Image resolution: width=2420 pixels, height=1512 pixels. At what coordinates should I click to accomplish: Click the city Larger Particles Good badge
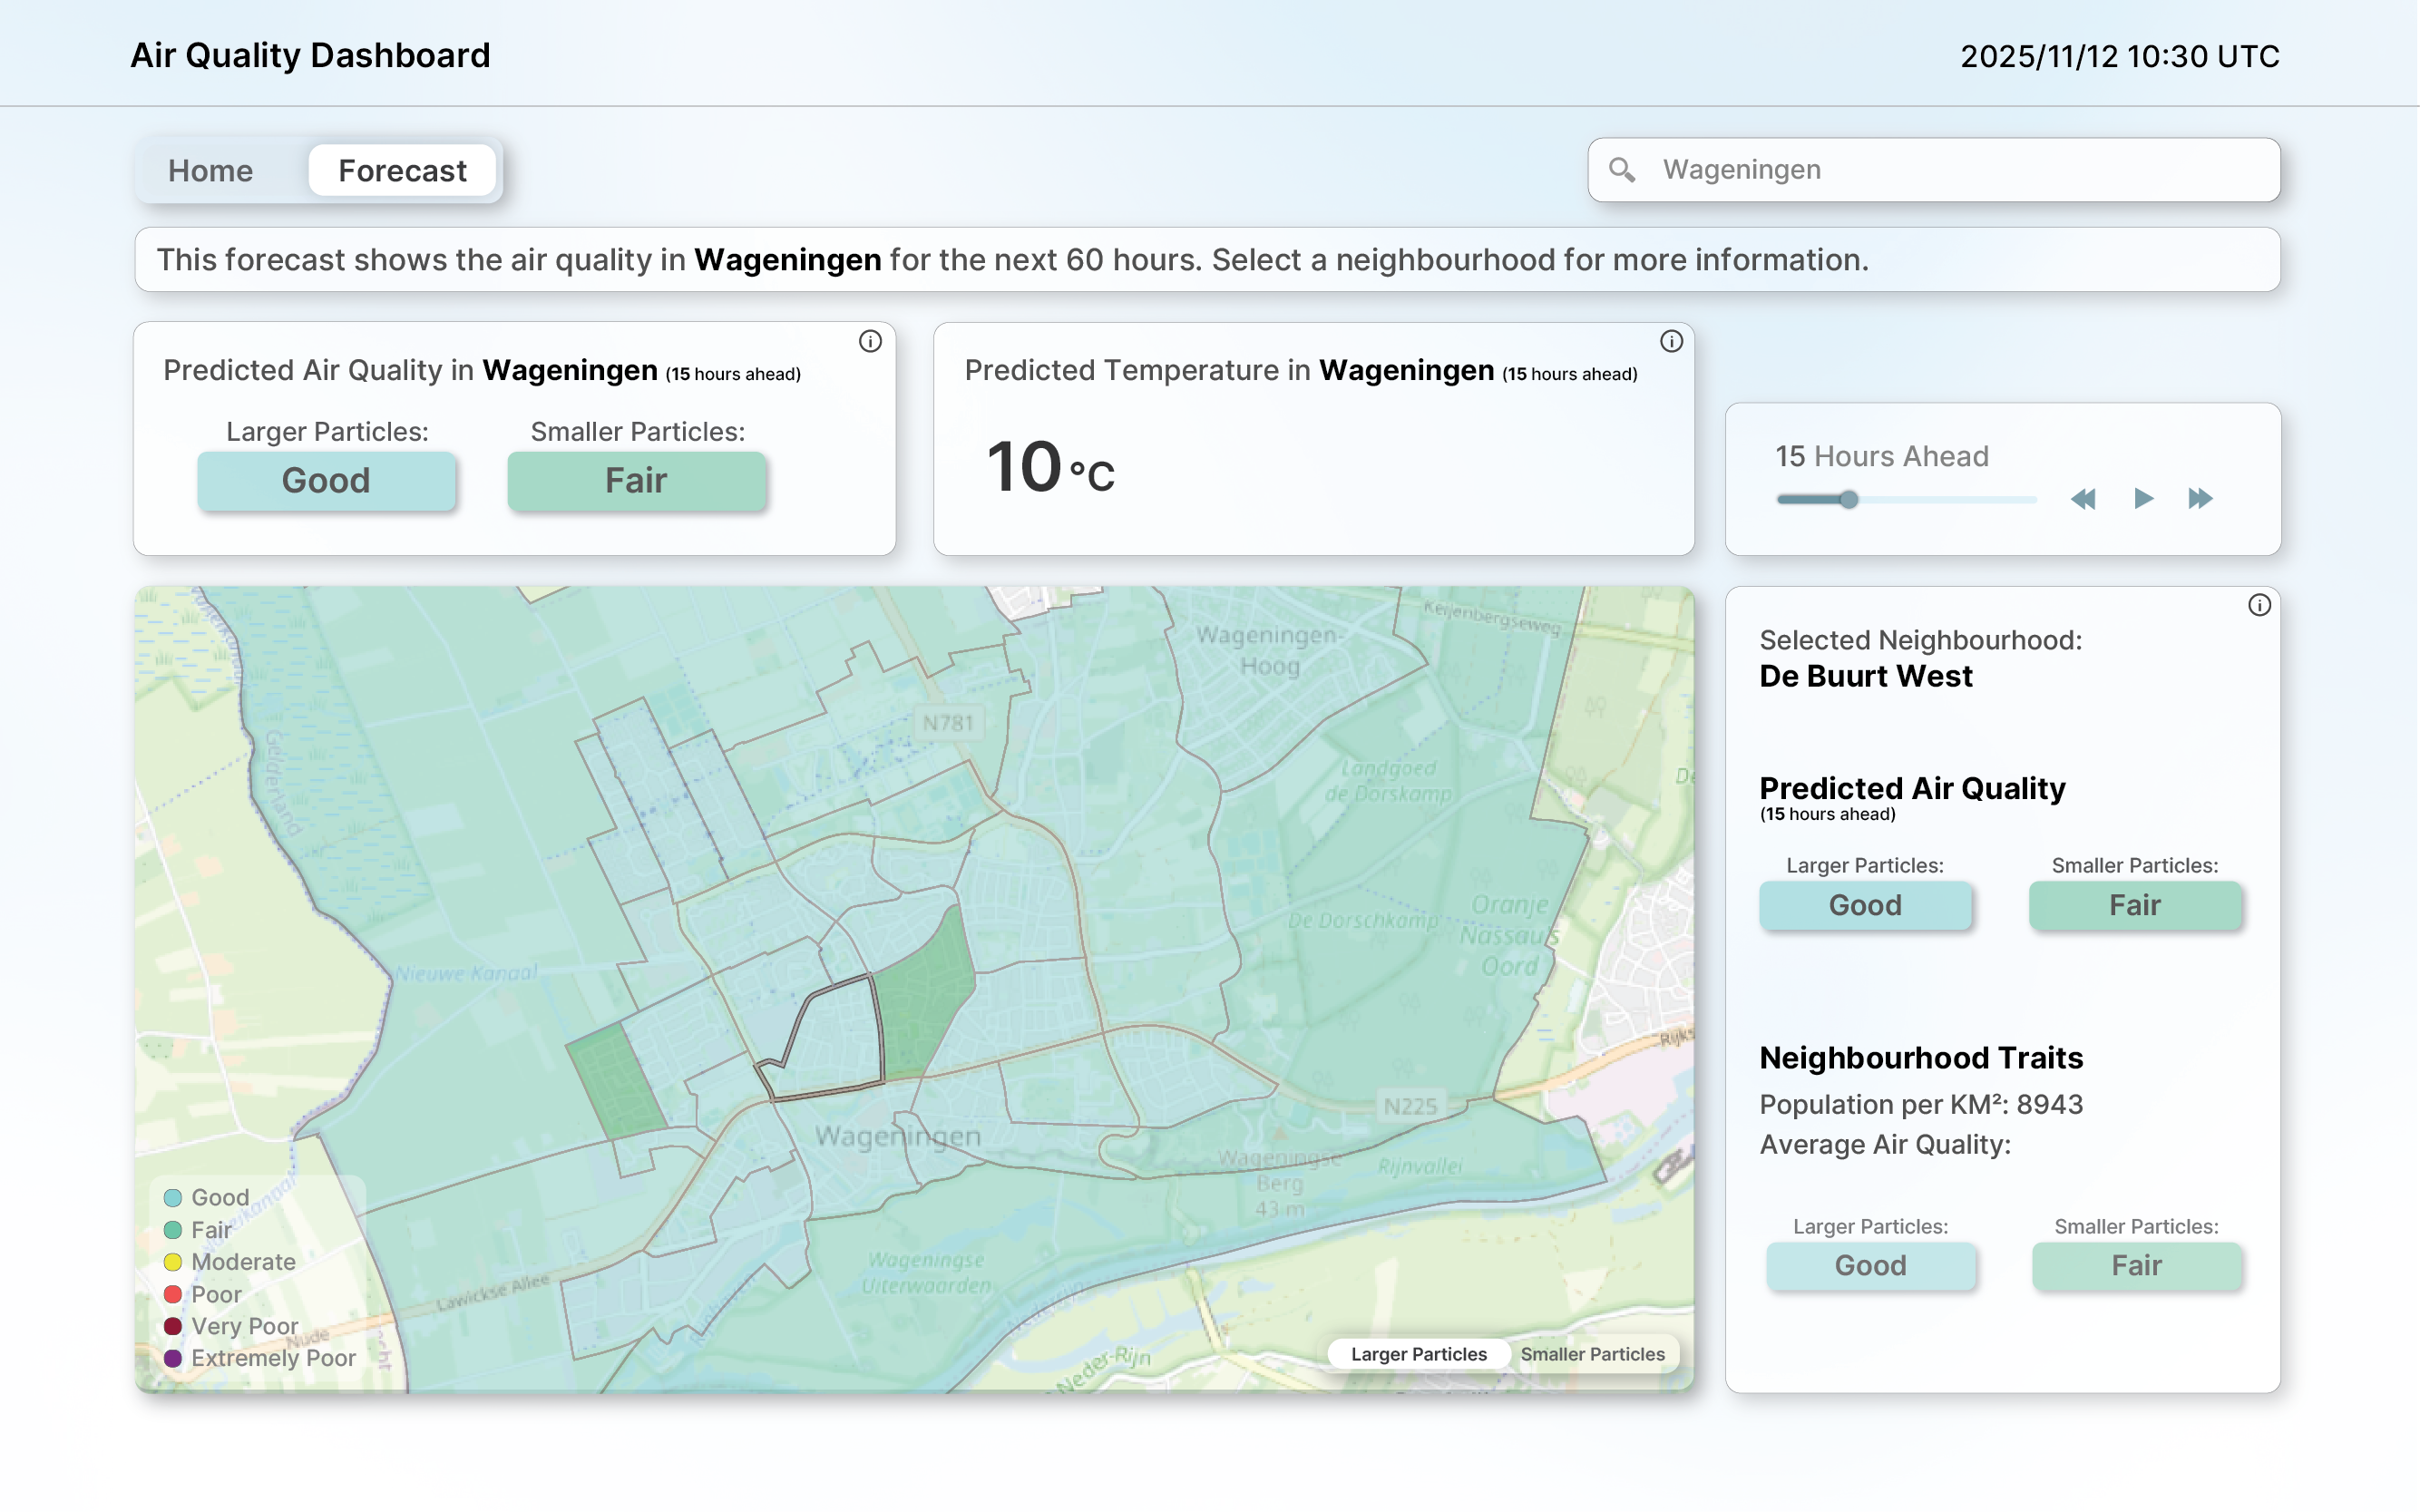click(x=326, y=481)
